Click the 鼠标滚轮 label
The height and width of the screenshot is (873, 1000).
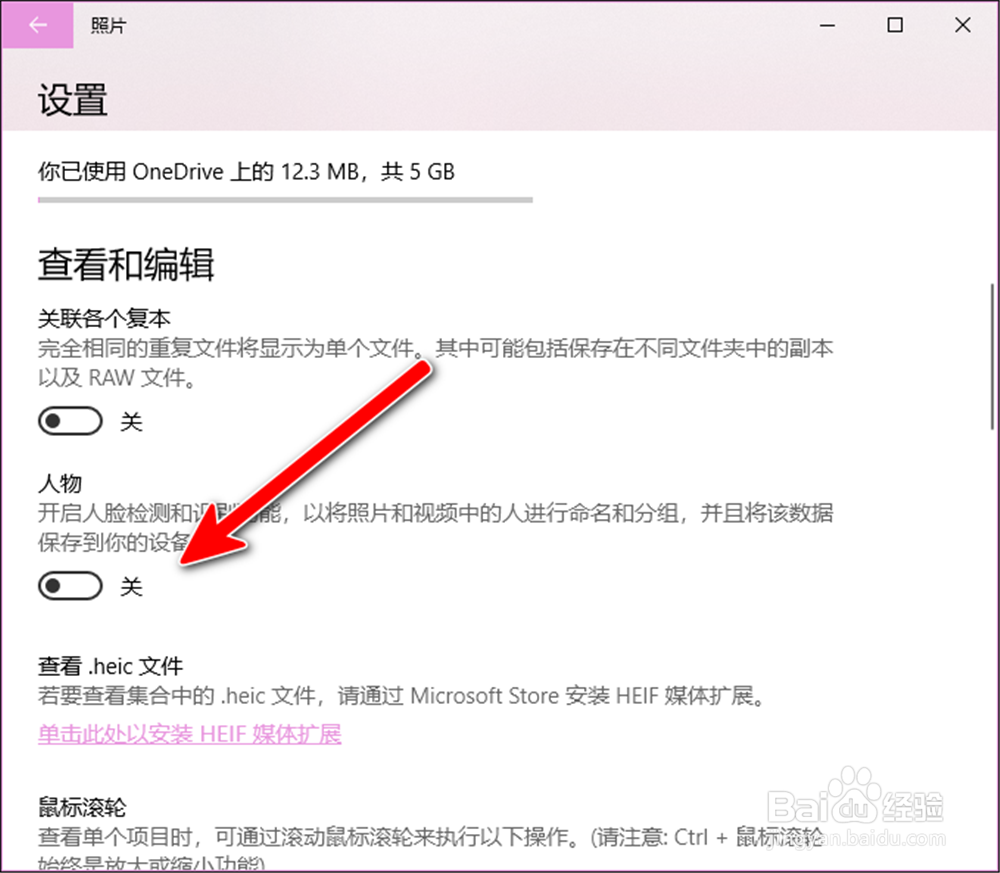82,807
